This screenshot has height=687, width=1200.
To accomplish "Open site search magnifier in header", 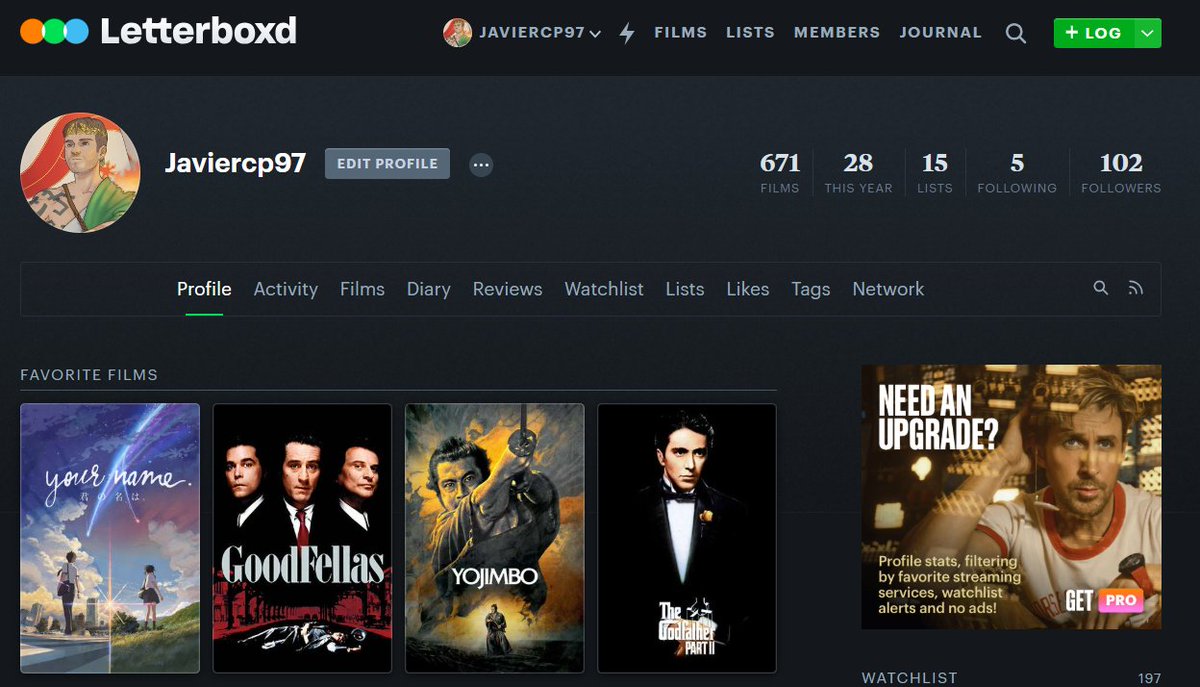I will [1015, 33].
